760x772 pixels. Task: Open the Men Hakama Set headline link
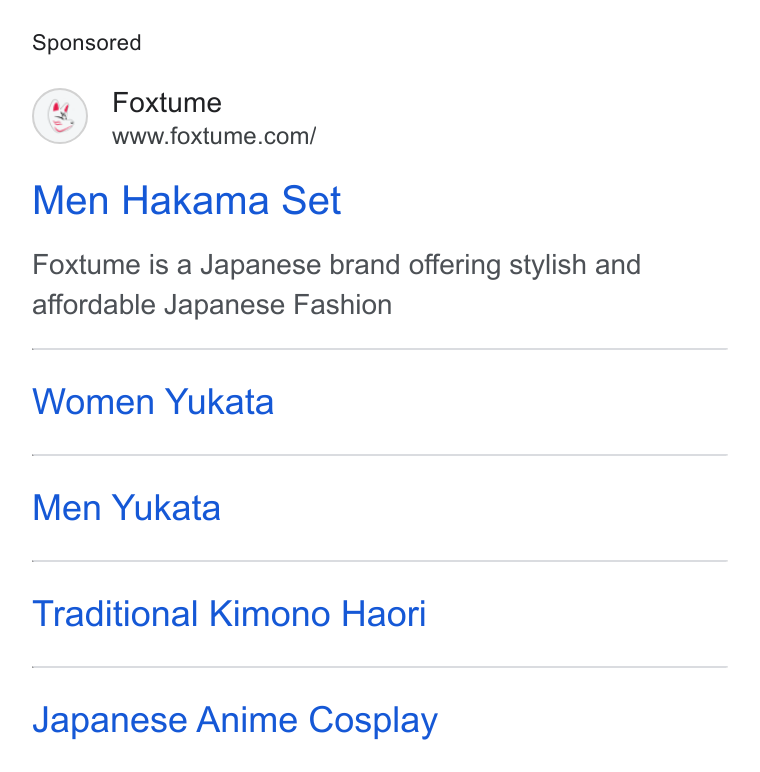pos(187,200)
